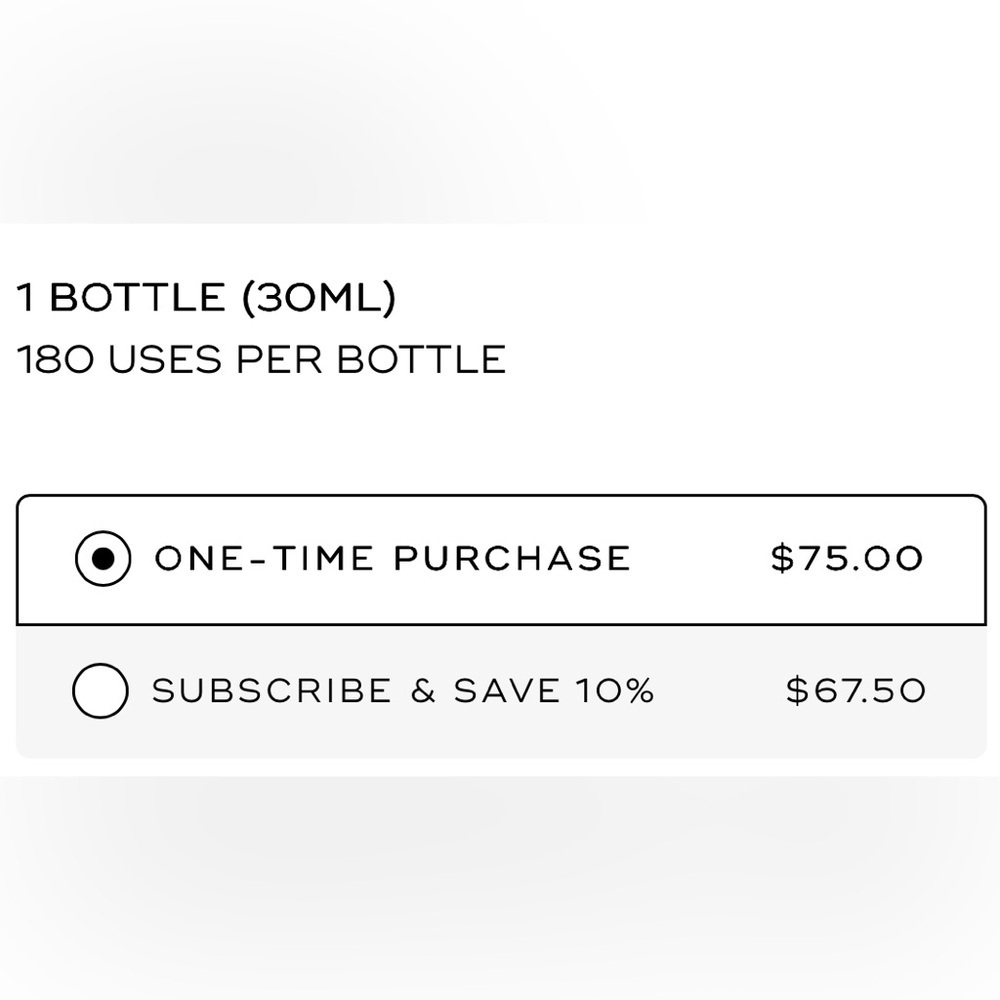Click the filled dot inside the selected radio
Viewport: 1000px width, 1000px height.
pos(103,558)
